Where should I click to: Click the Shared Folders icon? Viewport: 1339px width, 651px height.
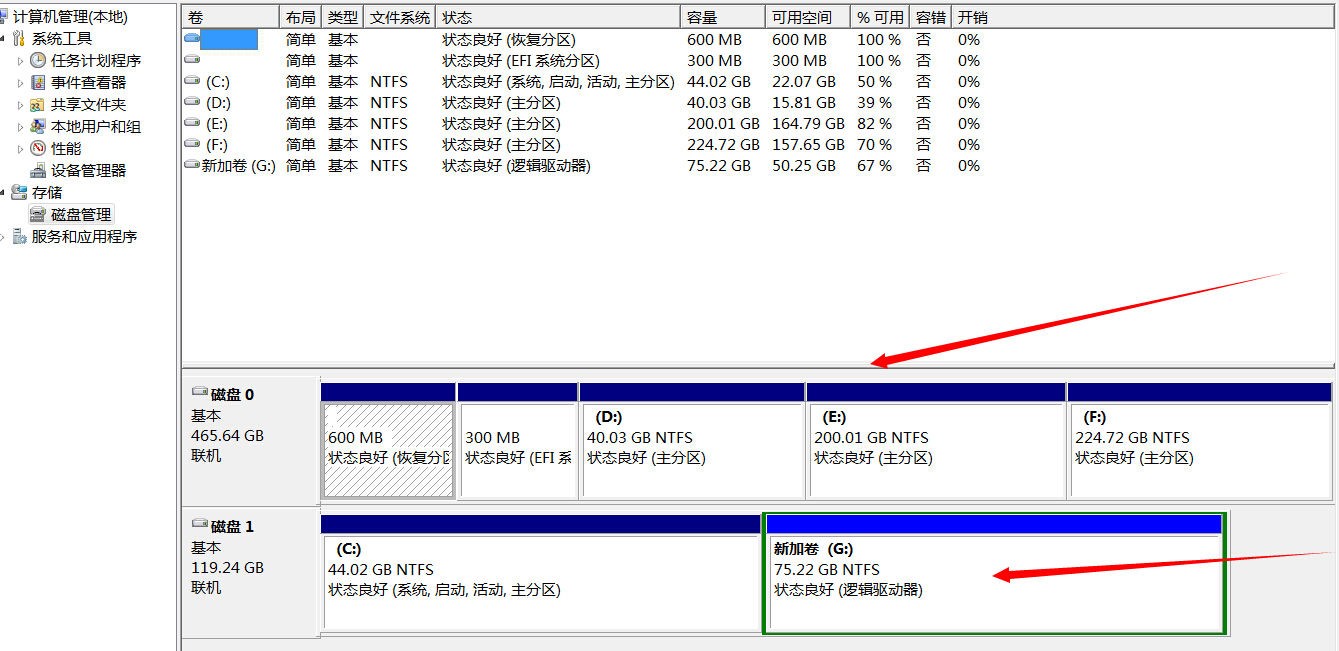(x=38, y=105)
